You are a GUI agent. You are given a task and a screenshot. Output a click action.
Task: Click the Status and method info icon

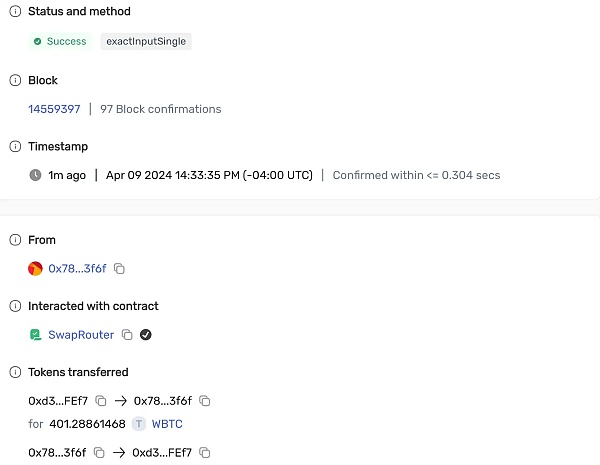(x=15, y=11)
